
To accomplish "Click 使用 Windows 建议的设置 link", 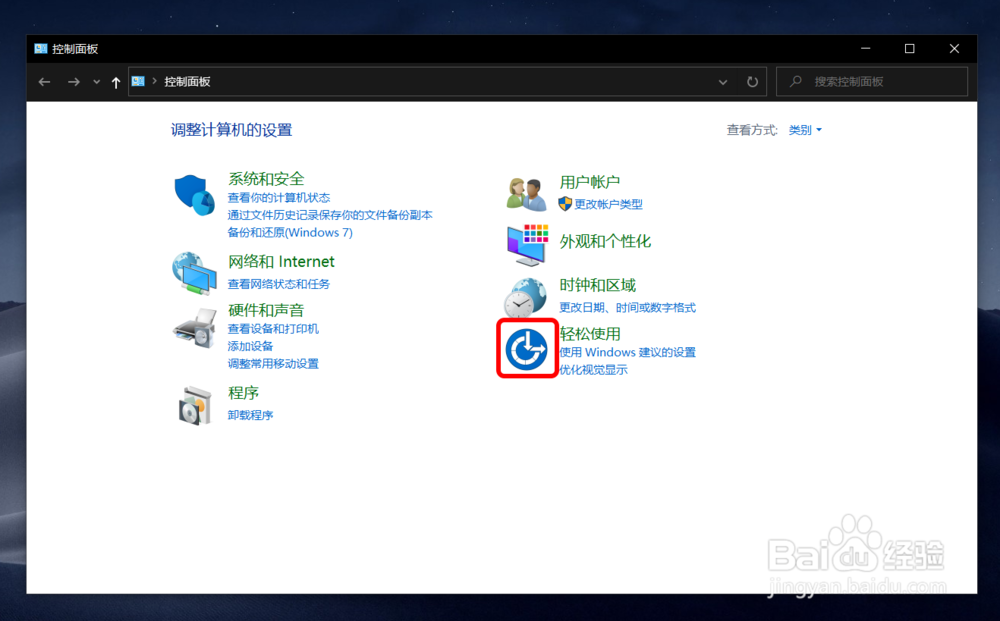I will (628, 352).
